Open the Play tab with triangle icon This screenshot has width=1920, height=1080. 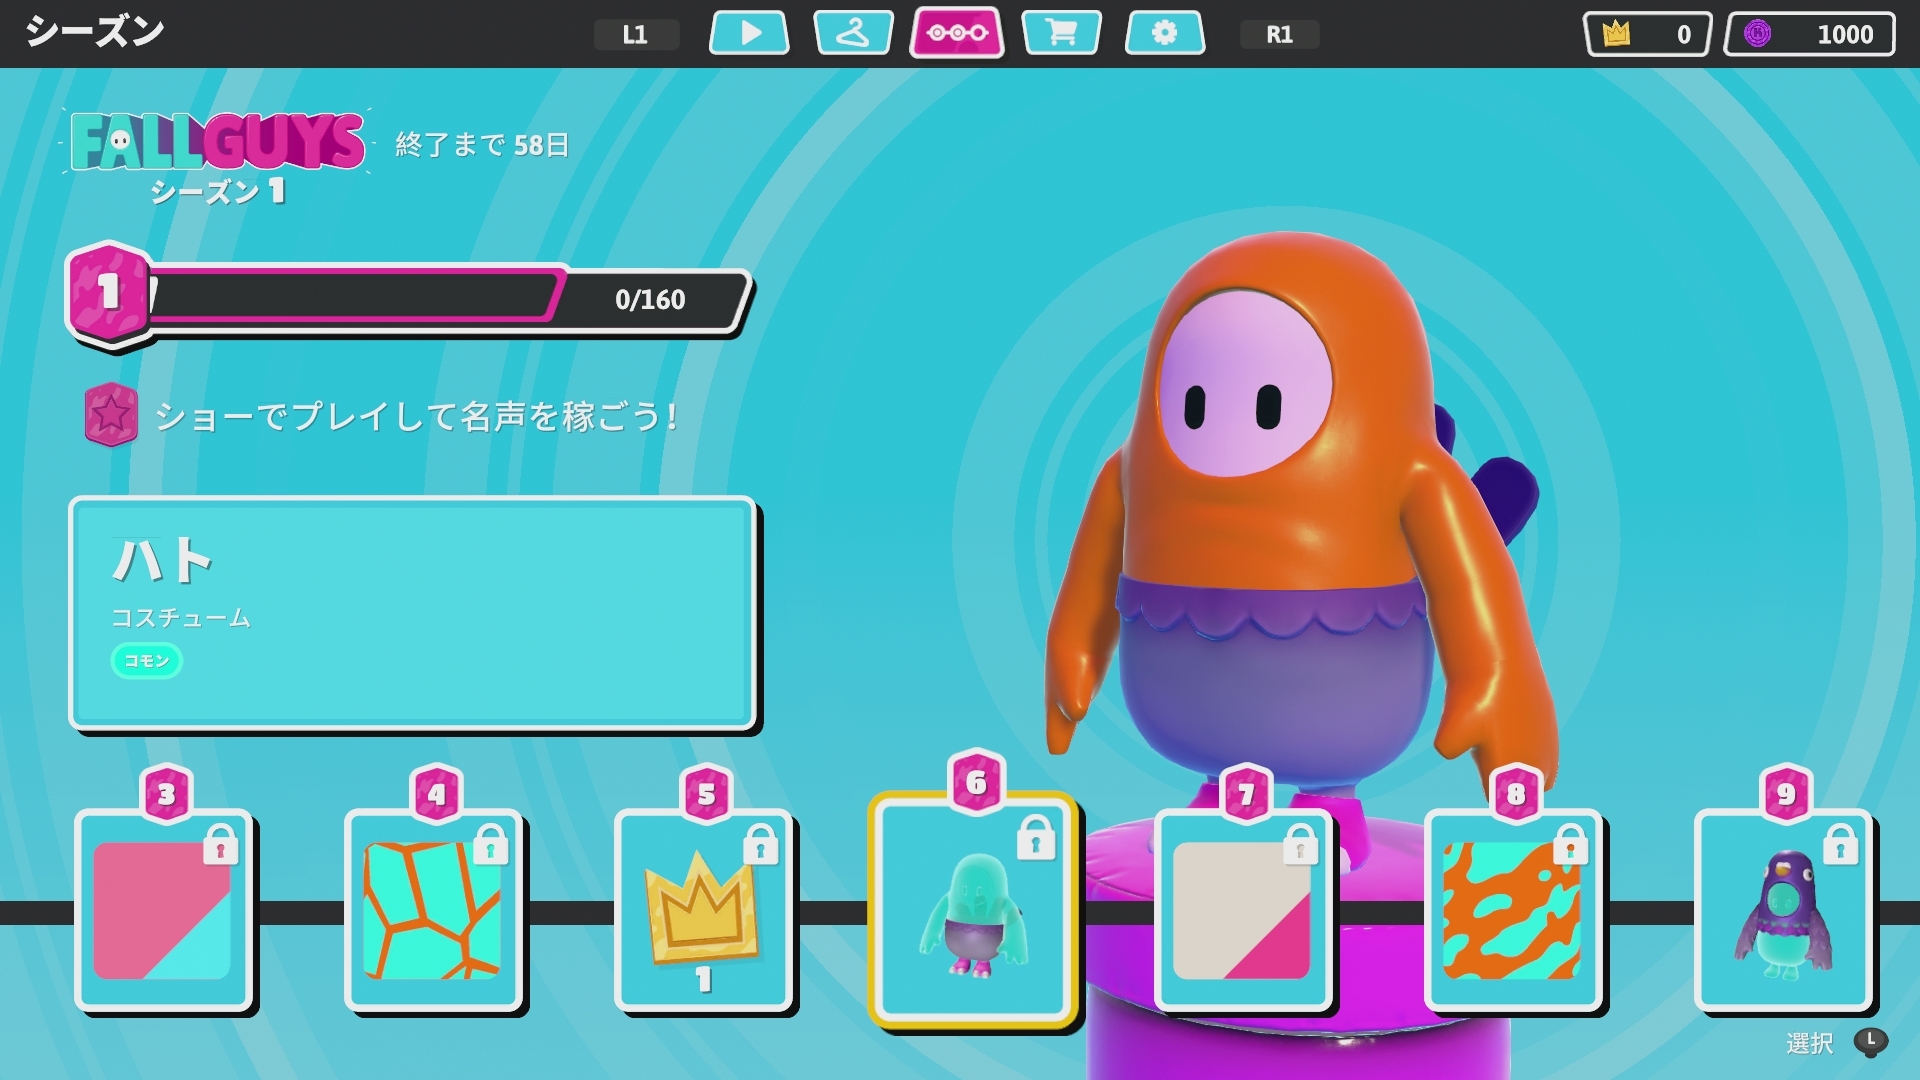point(749,33)
